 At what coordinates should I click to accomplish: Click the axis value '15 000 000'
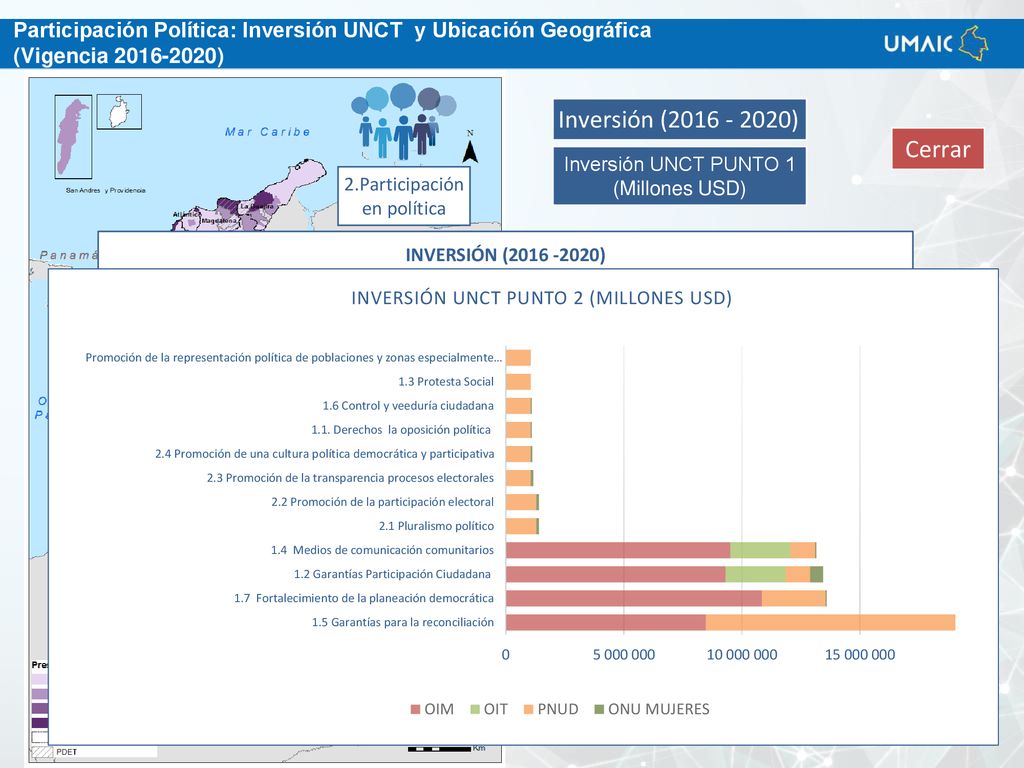860,654
